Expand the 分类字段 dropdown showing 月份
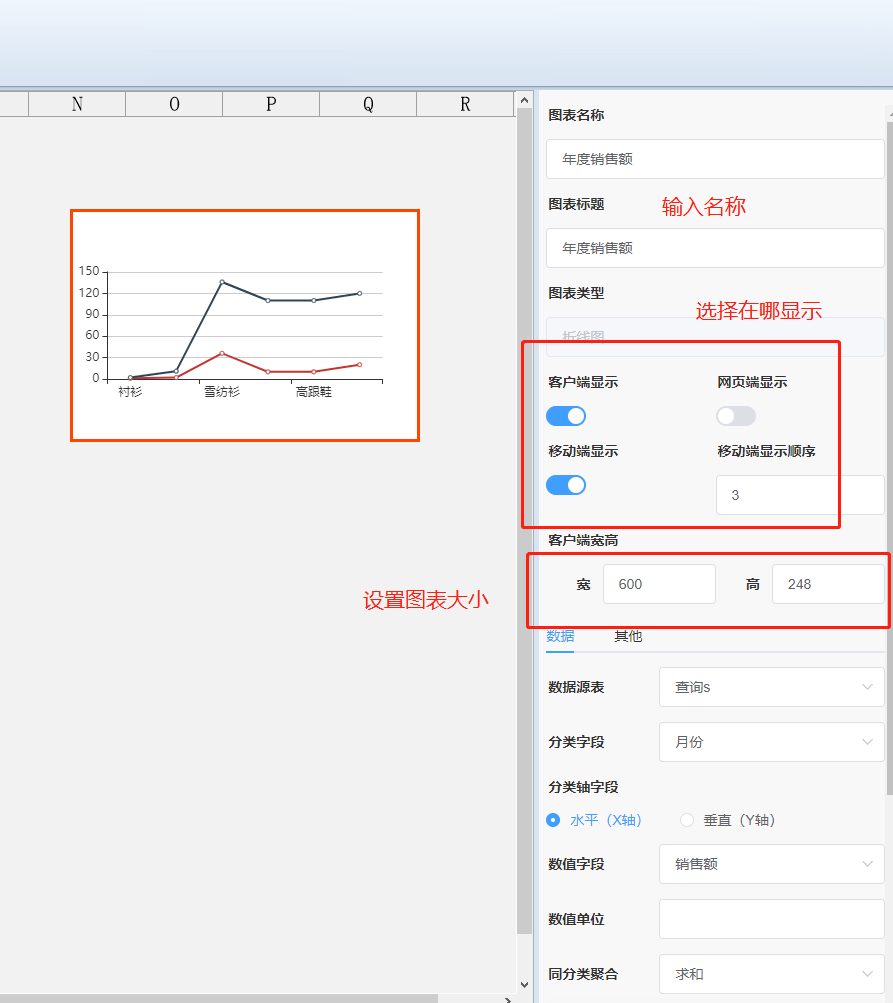 pyautogui.click(x=771, y=742)
